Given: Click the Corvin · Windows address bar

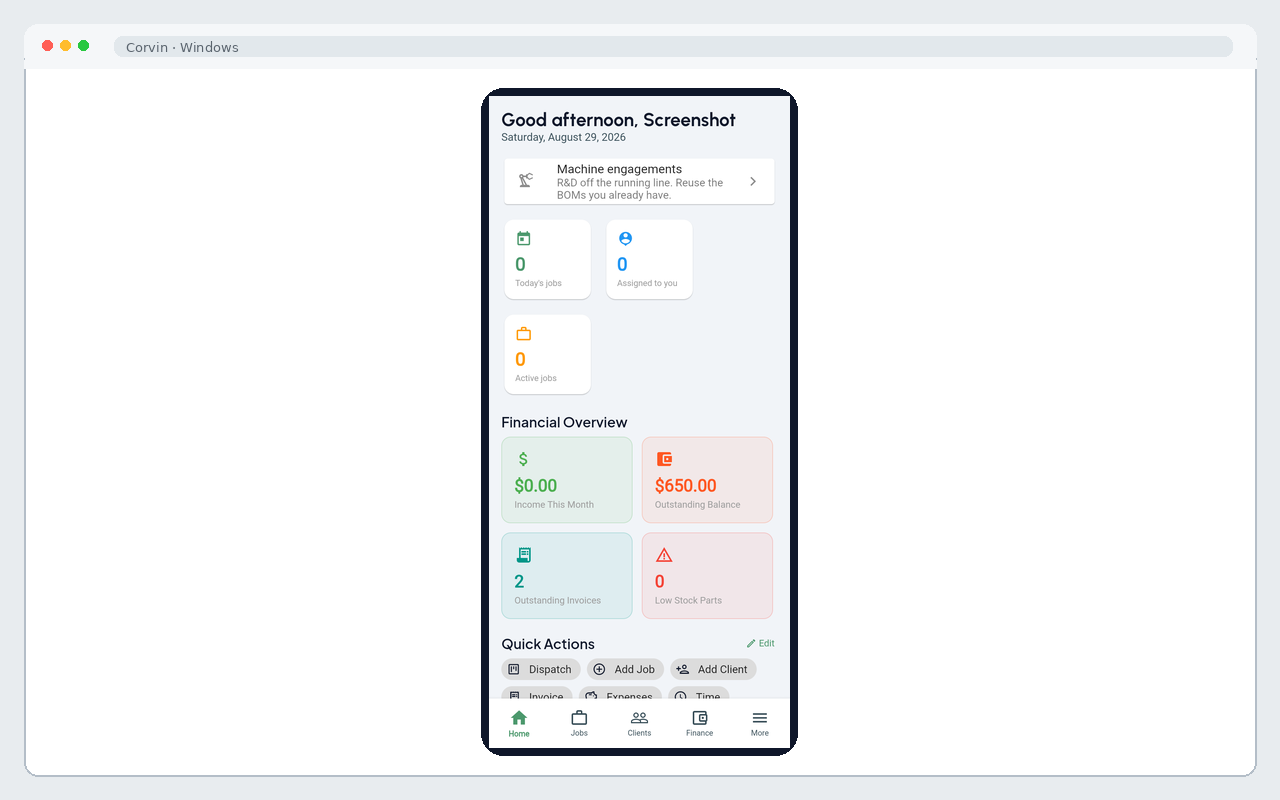Looking at the screenshot, I should [x=673, y=47].
